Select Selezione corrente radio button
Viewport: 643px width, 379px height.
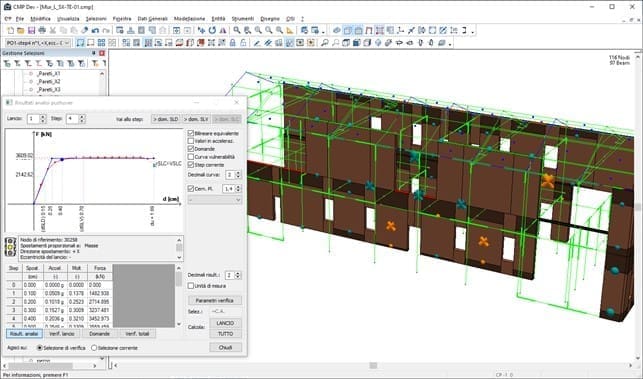tap(94, 348)
